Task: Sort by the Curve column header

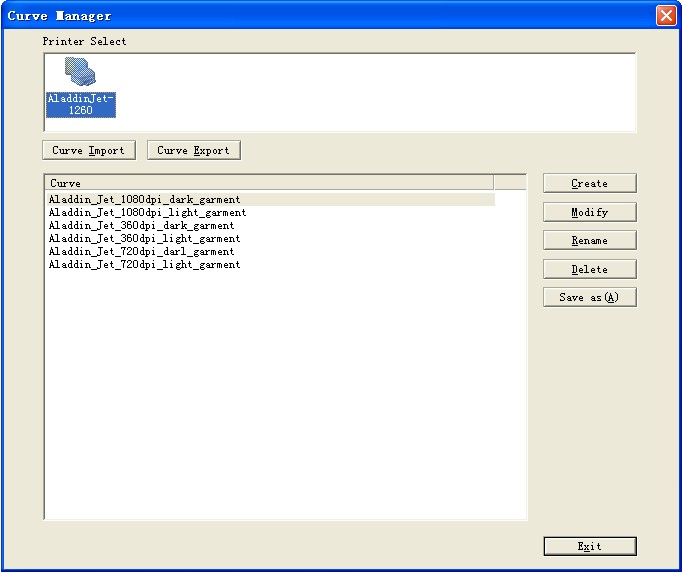Action: click(x=269, y=183)
